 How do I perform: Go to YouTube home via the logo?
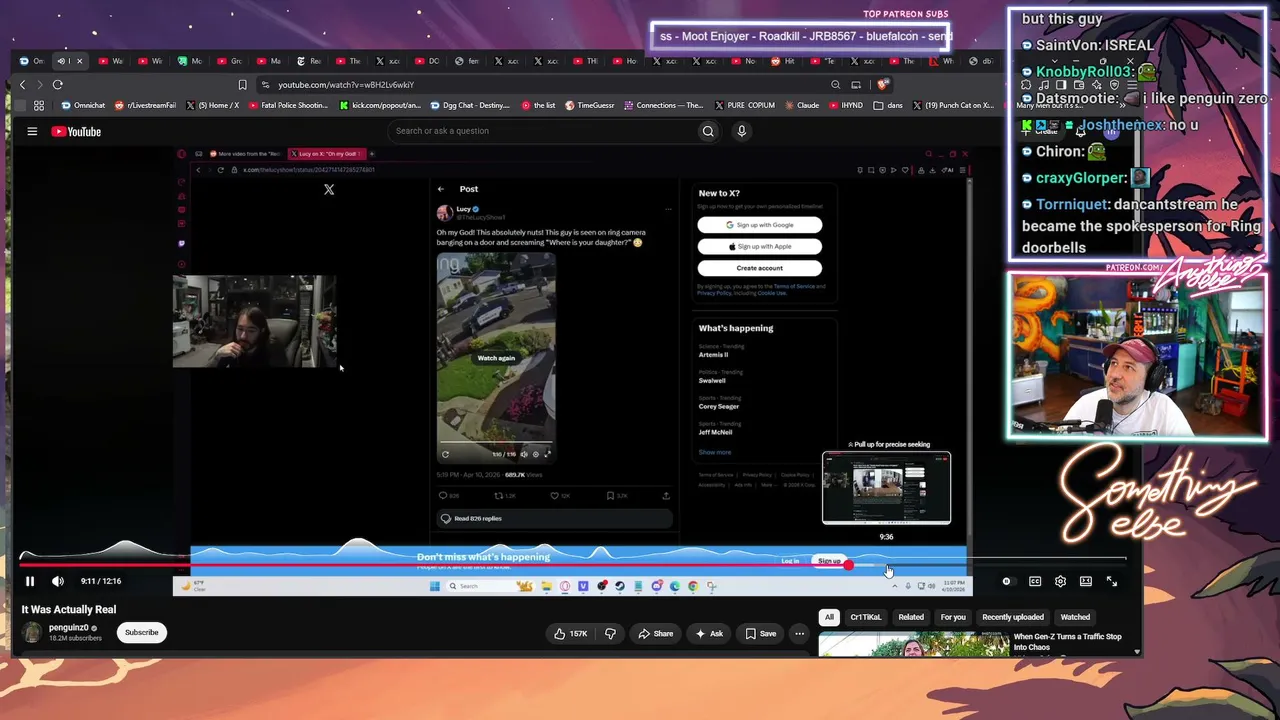tap(76, 131)
